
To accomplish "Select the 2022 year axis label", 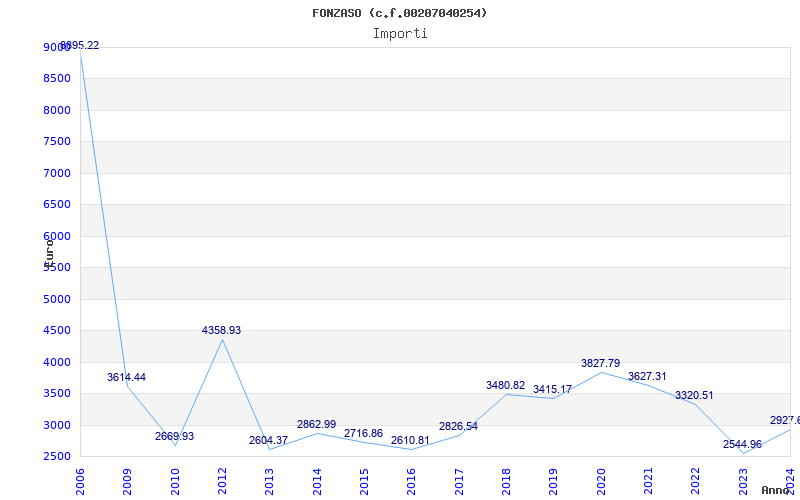I will pyautogui.click(x=695, y=481).
